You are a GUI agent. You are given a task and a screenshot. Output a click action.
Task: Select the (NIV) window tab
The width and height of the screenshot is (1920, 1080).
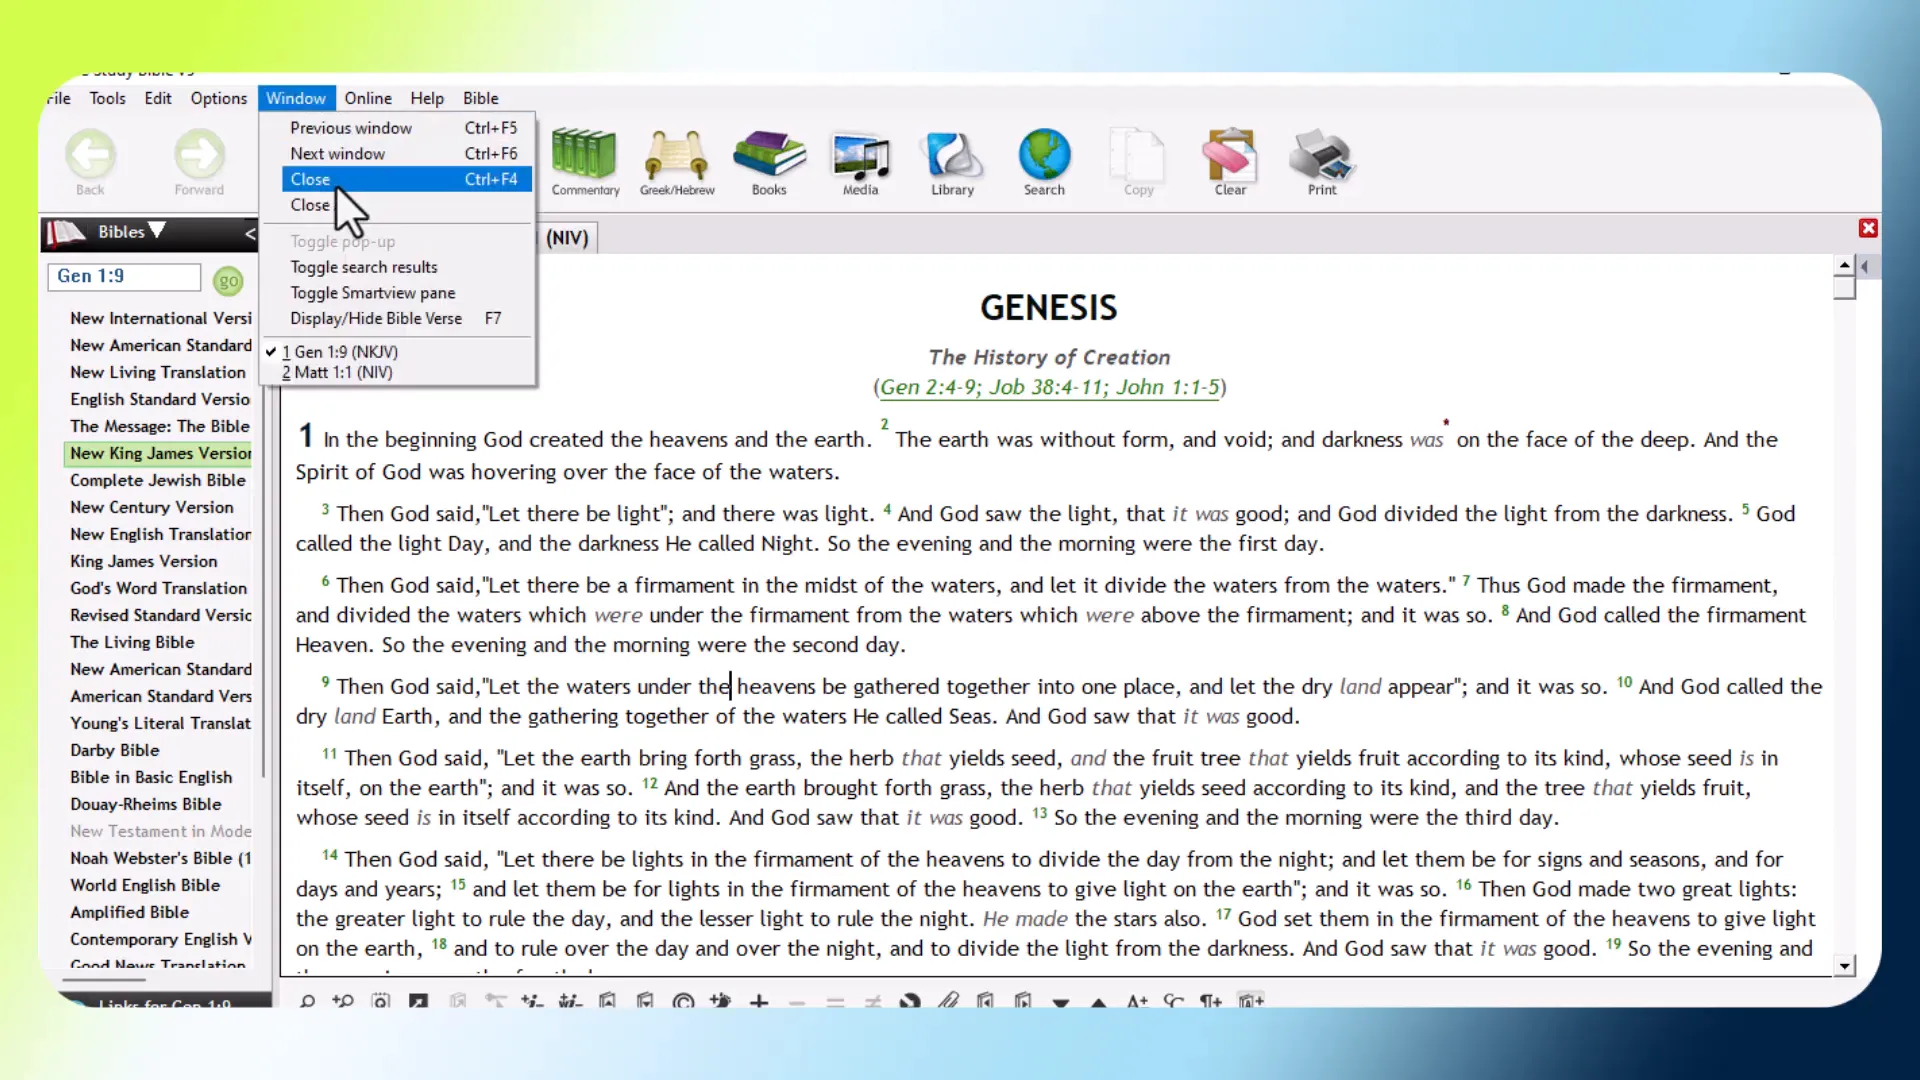point(567,238)
